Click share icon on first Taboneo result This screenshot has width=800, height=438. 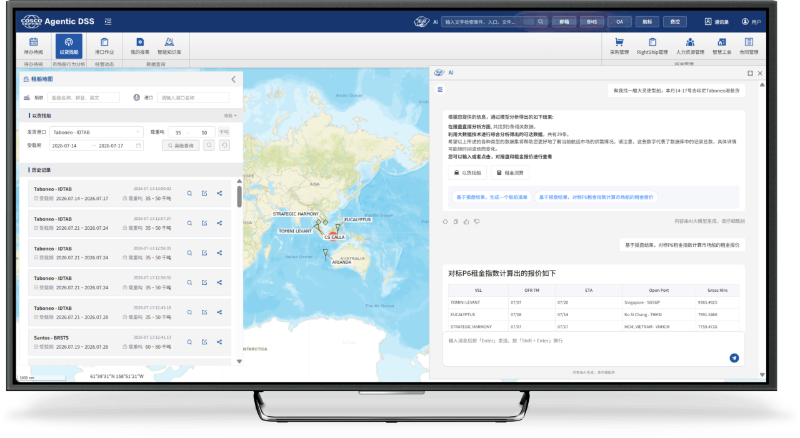[x=219, y=193]
